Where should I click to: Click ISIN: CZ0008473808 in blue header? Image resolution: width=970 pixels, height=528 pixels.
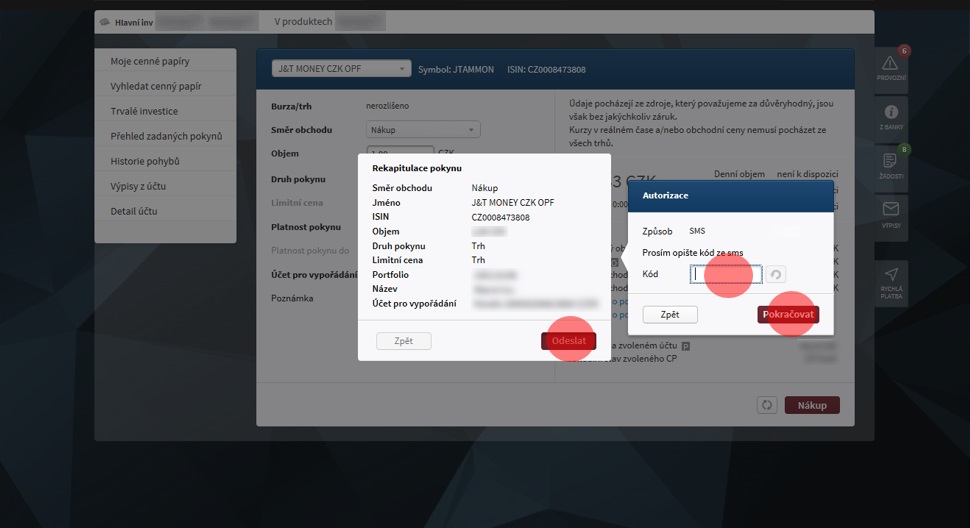click(546, 69)
